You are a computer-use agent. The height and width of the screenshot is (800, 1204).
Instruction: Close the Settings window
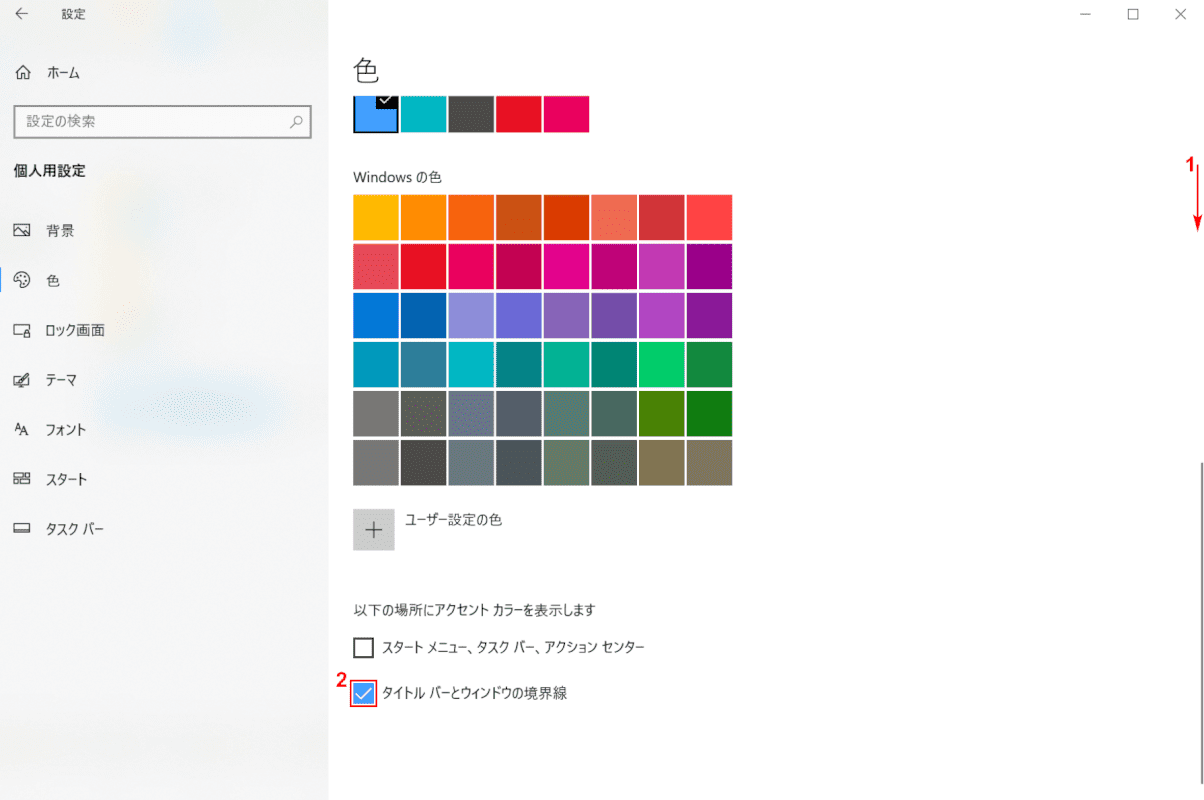click(x=1180, y=14)
